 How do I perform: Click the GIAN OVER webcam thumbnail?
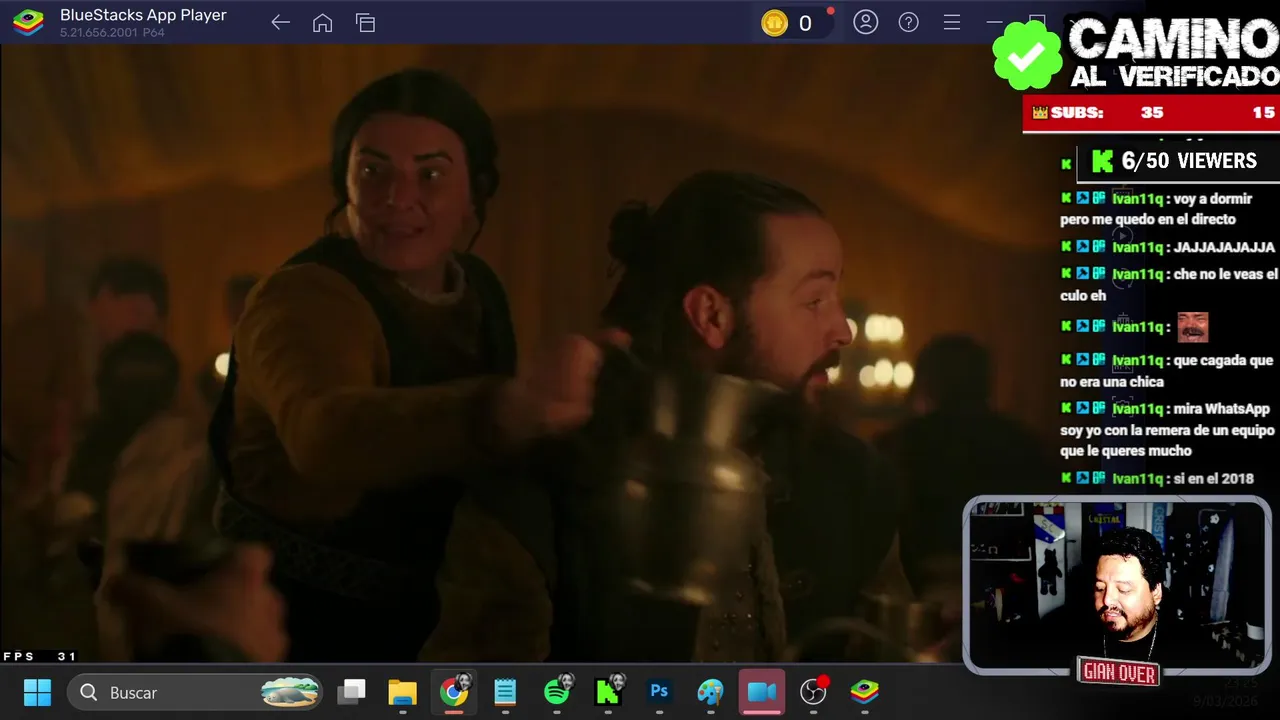pos(1117,585)
